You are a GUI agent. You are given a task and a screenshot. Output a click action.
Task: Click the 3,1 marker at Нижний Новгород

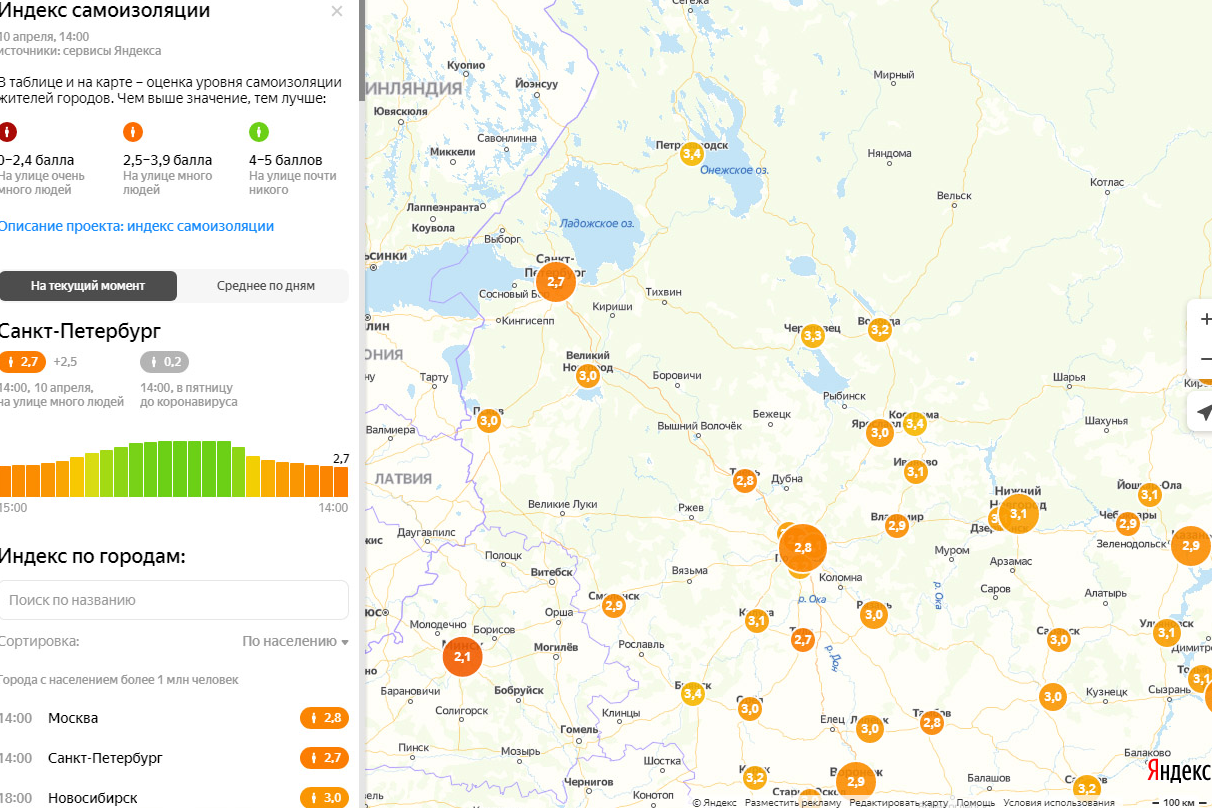[x=1018, y=513]
